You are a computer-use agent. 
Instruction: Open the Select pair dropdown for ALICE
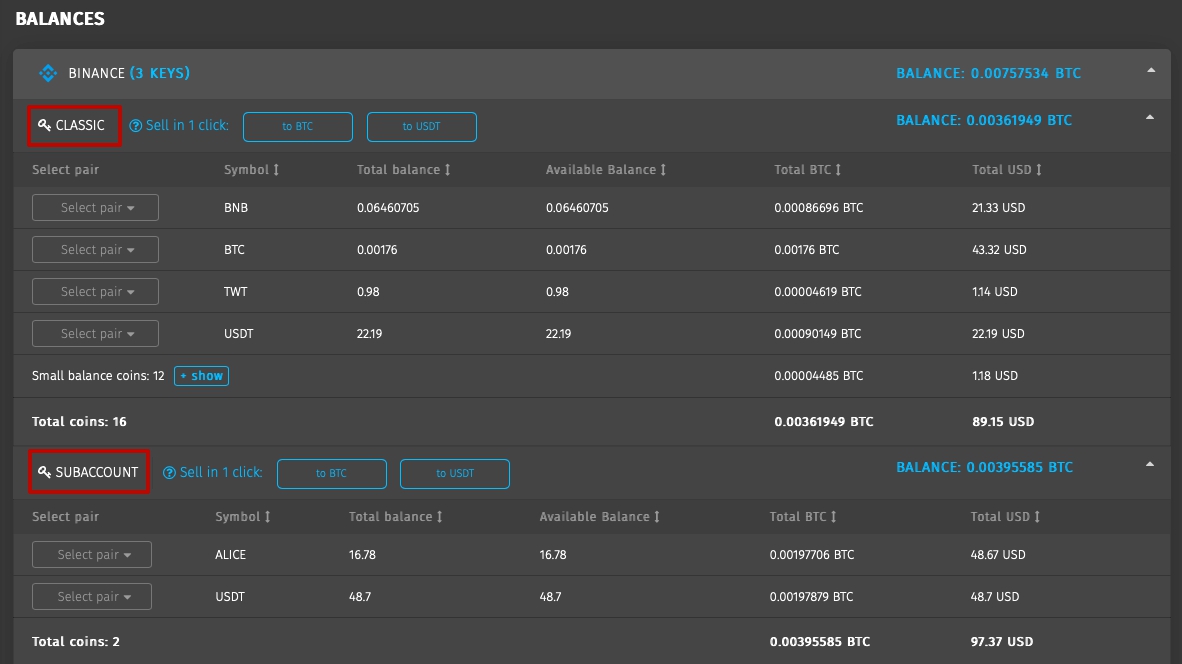pyautogui.click(x=91, y=554)
